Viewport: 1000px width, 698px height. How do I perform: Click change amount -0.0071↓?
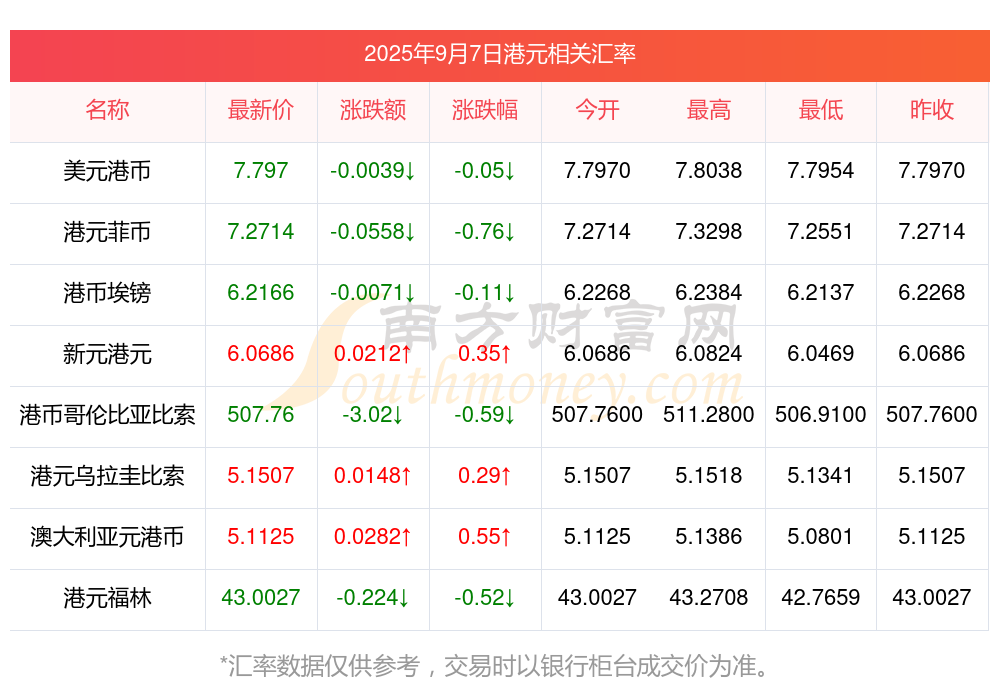(x=372, y=292)
